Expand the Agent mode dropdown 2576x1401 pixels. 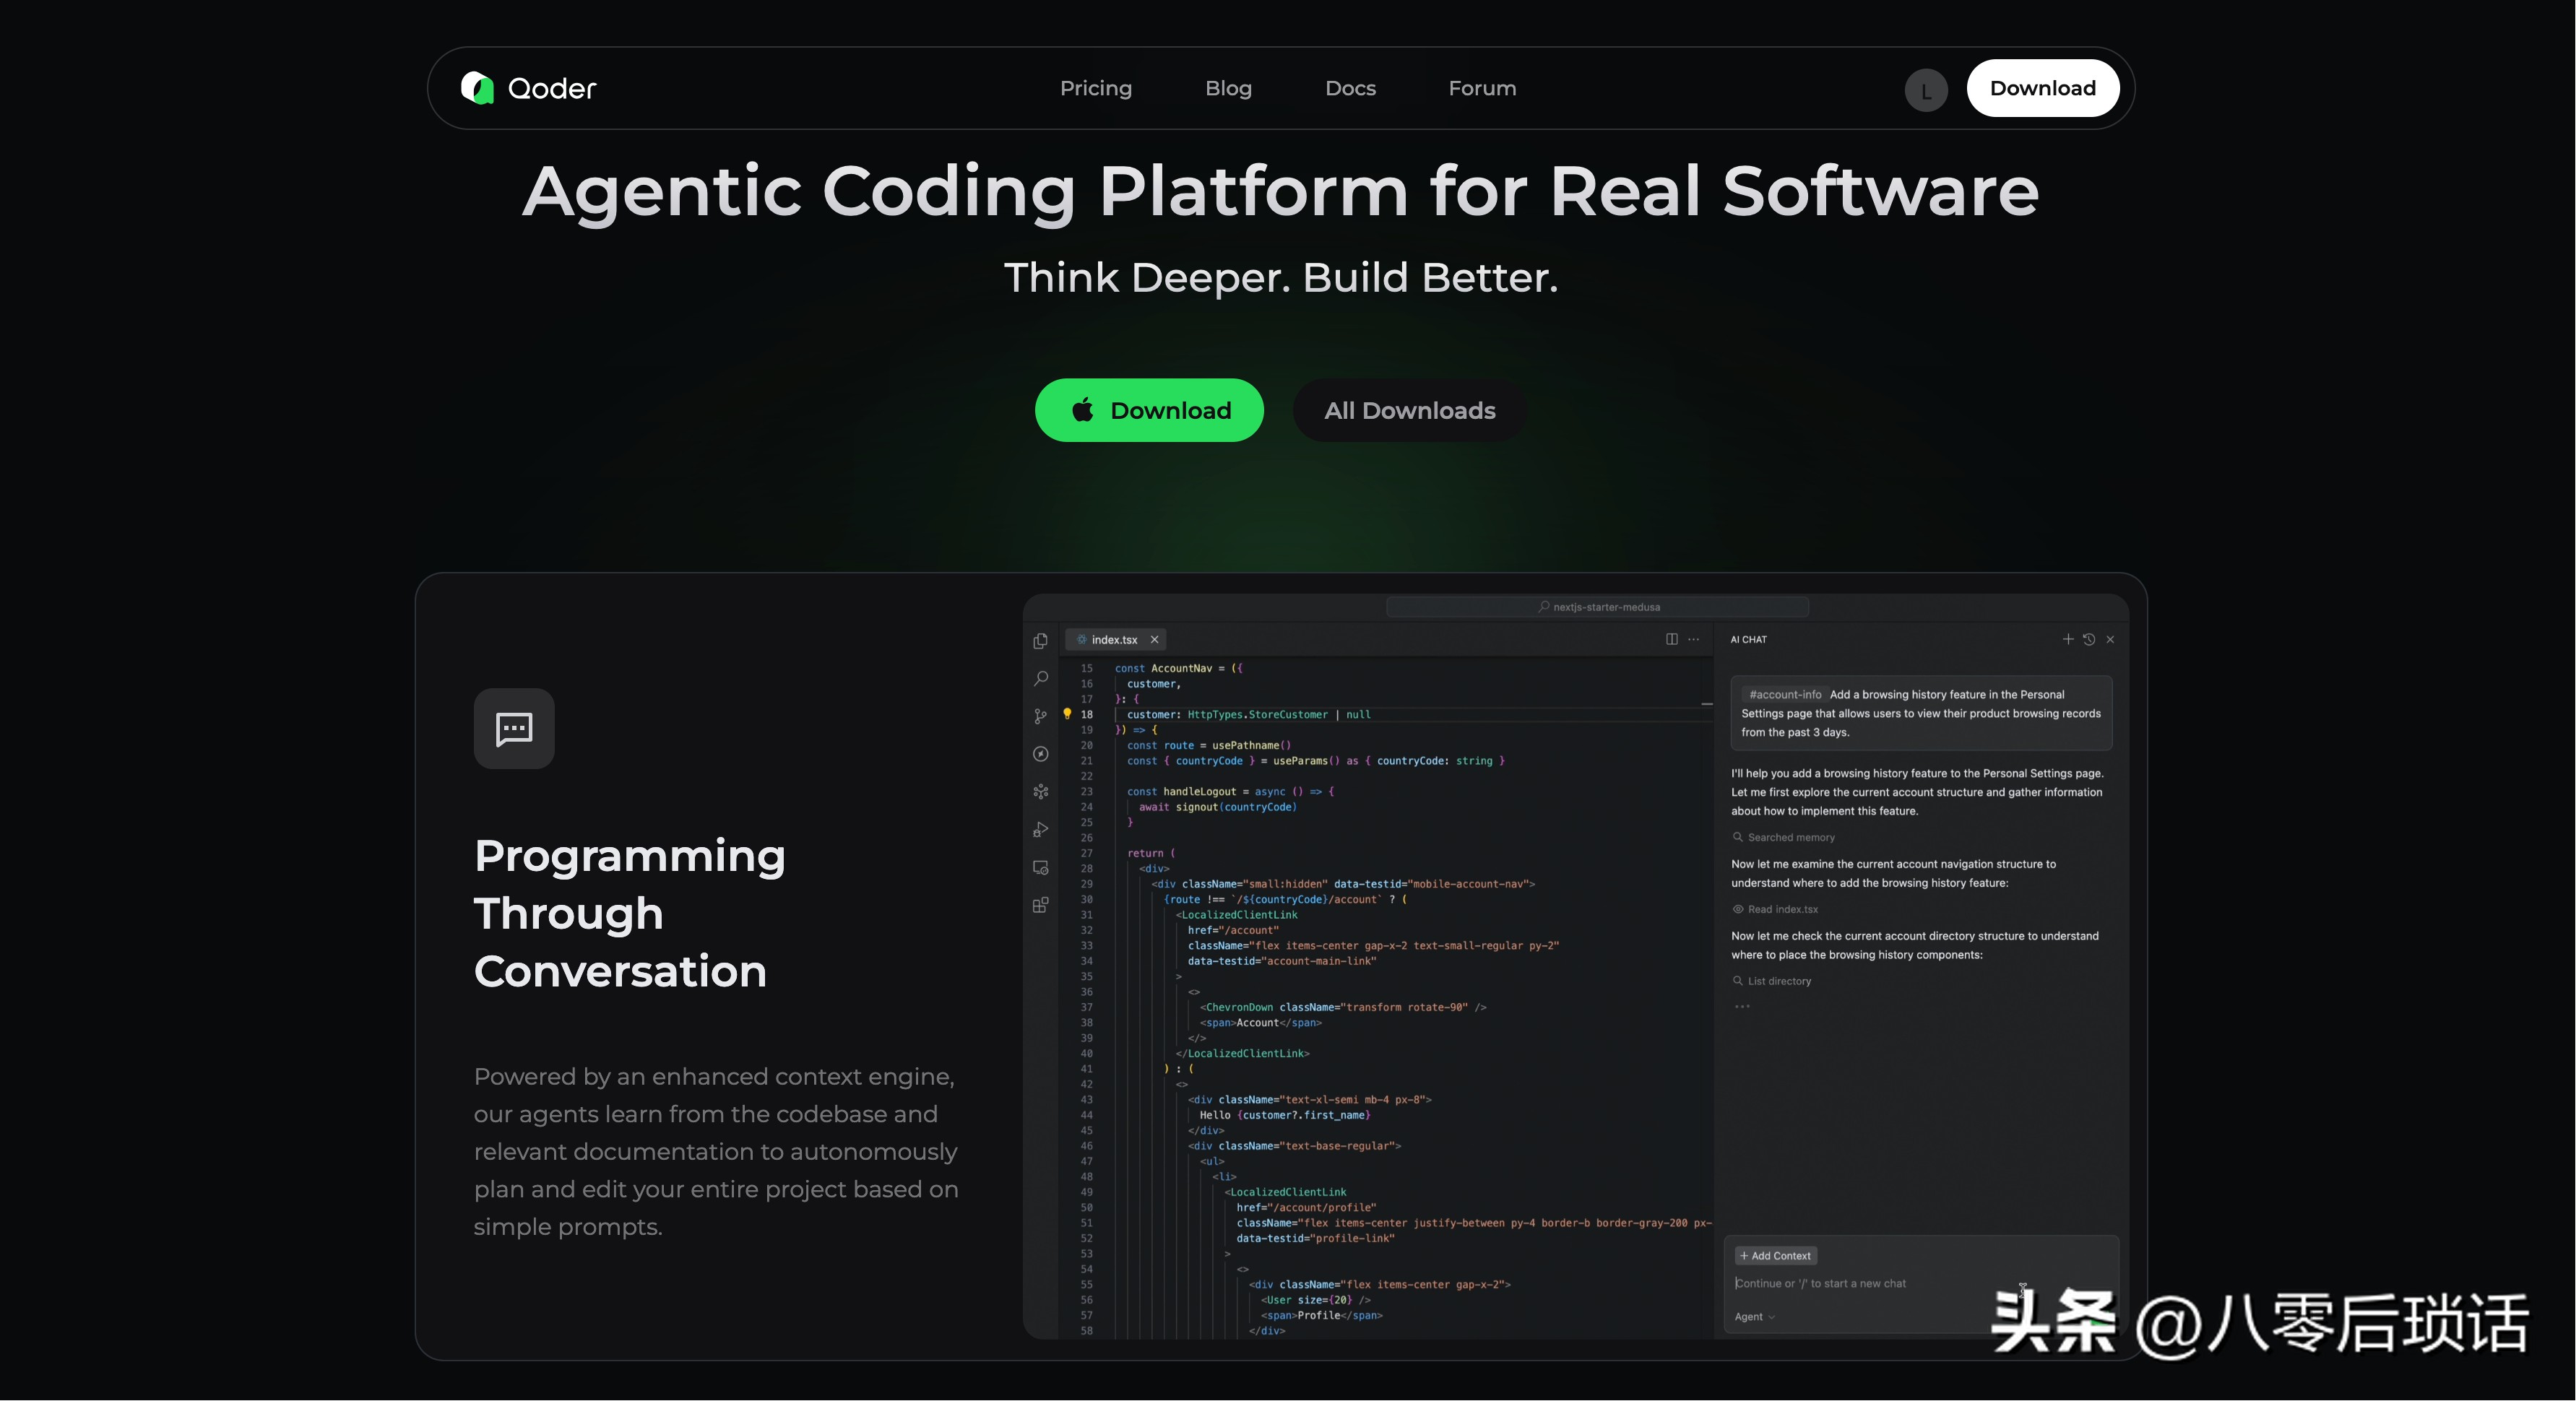[1754, 1317]
